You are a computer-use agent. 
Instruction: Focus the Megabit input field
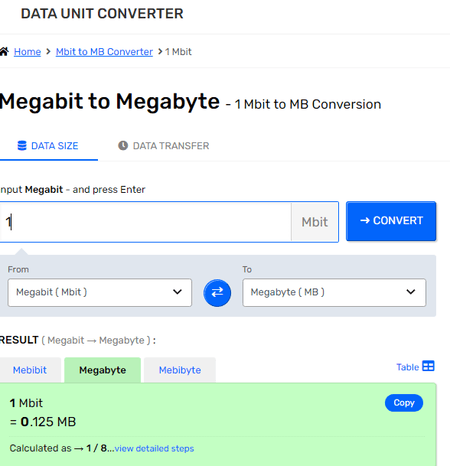(x=146, y=222)
